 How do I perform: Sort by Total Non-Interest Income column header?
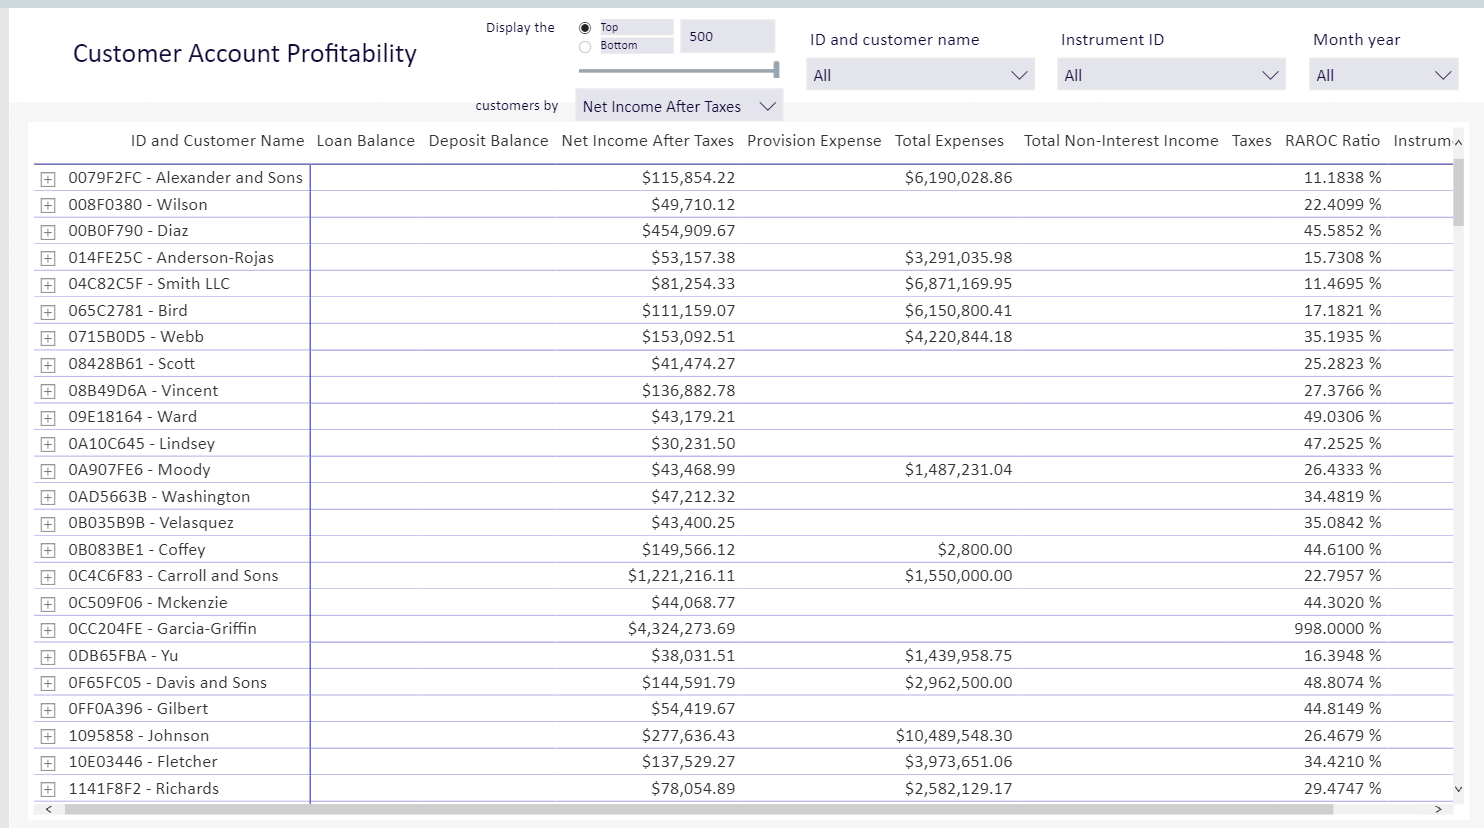(1121, 141)
